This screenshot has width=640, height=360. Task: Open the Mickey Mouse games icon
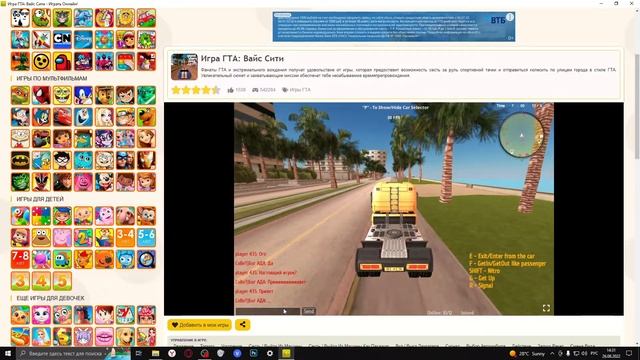click(104, 182)
